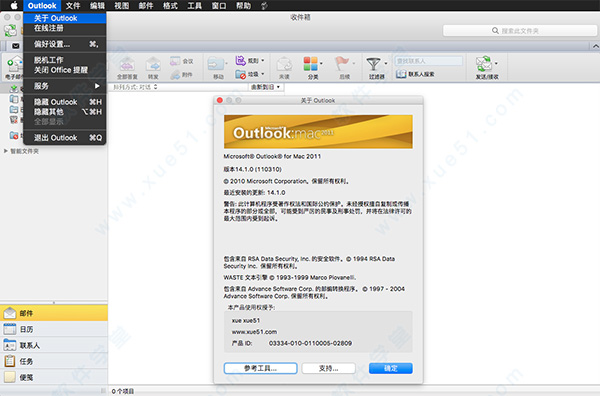Click the Filters funnel icon
This screenshot has height=396, width=600.
pyautogui.click(x=373, y=64)
